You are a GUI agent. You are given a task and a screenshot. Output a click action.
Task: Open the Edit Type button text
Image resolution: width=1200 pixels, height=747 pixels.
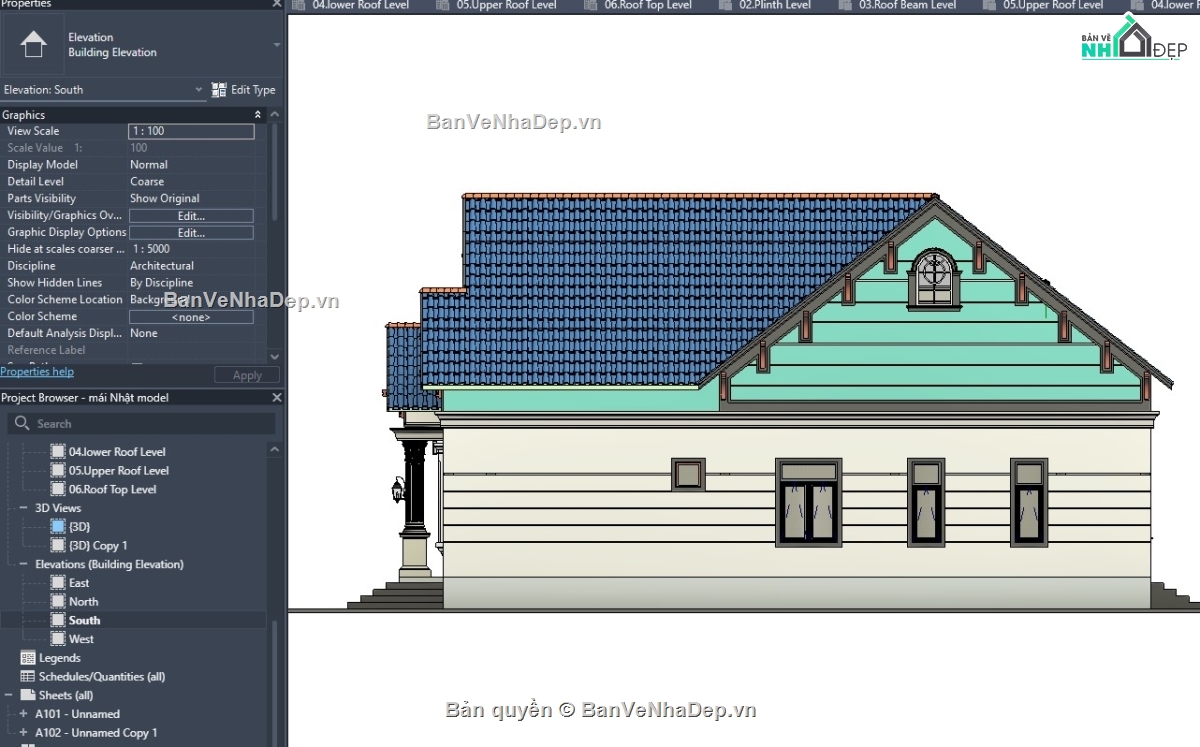[x=253, y=90]
